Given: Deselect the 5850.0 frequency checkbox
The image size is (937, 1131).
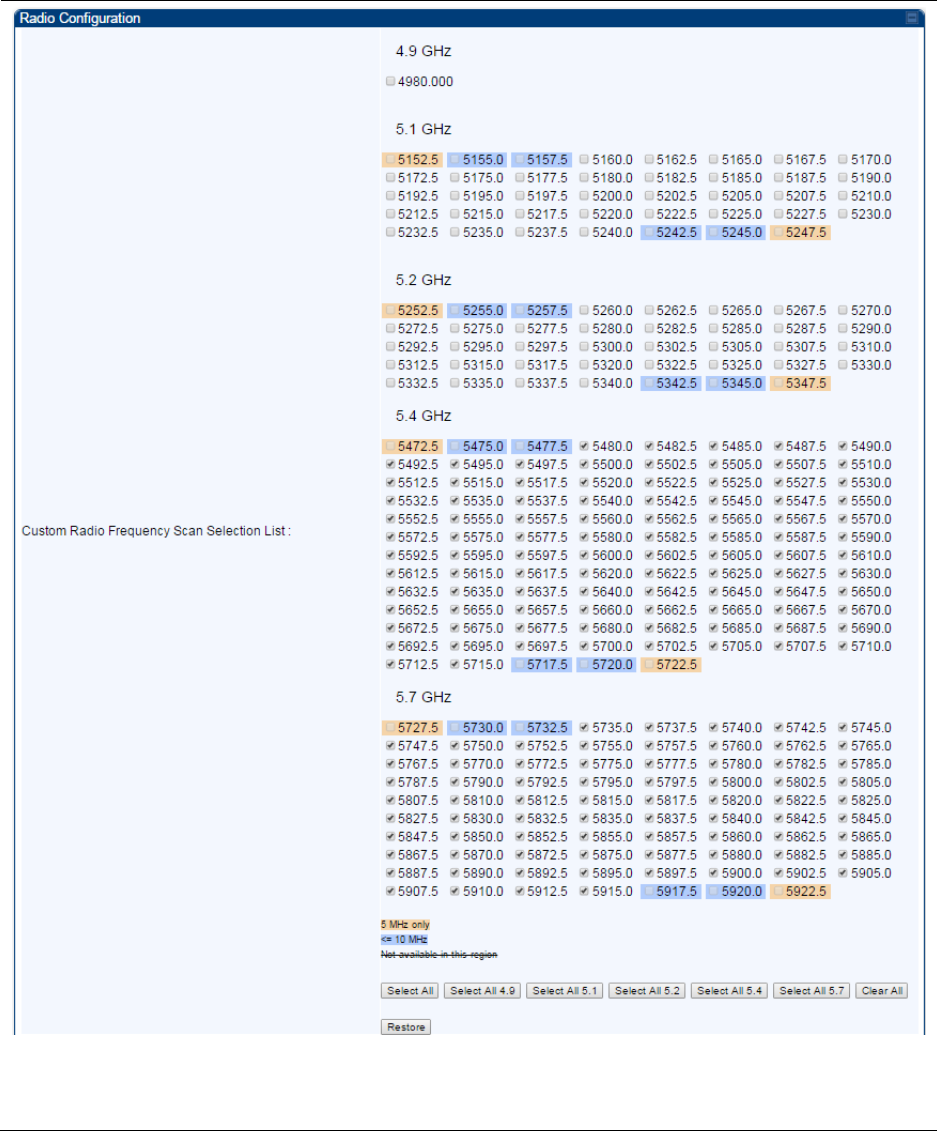Looking at the screenshot, I should point(454,837).
